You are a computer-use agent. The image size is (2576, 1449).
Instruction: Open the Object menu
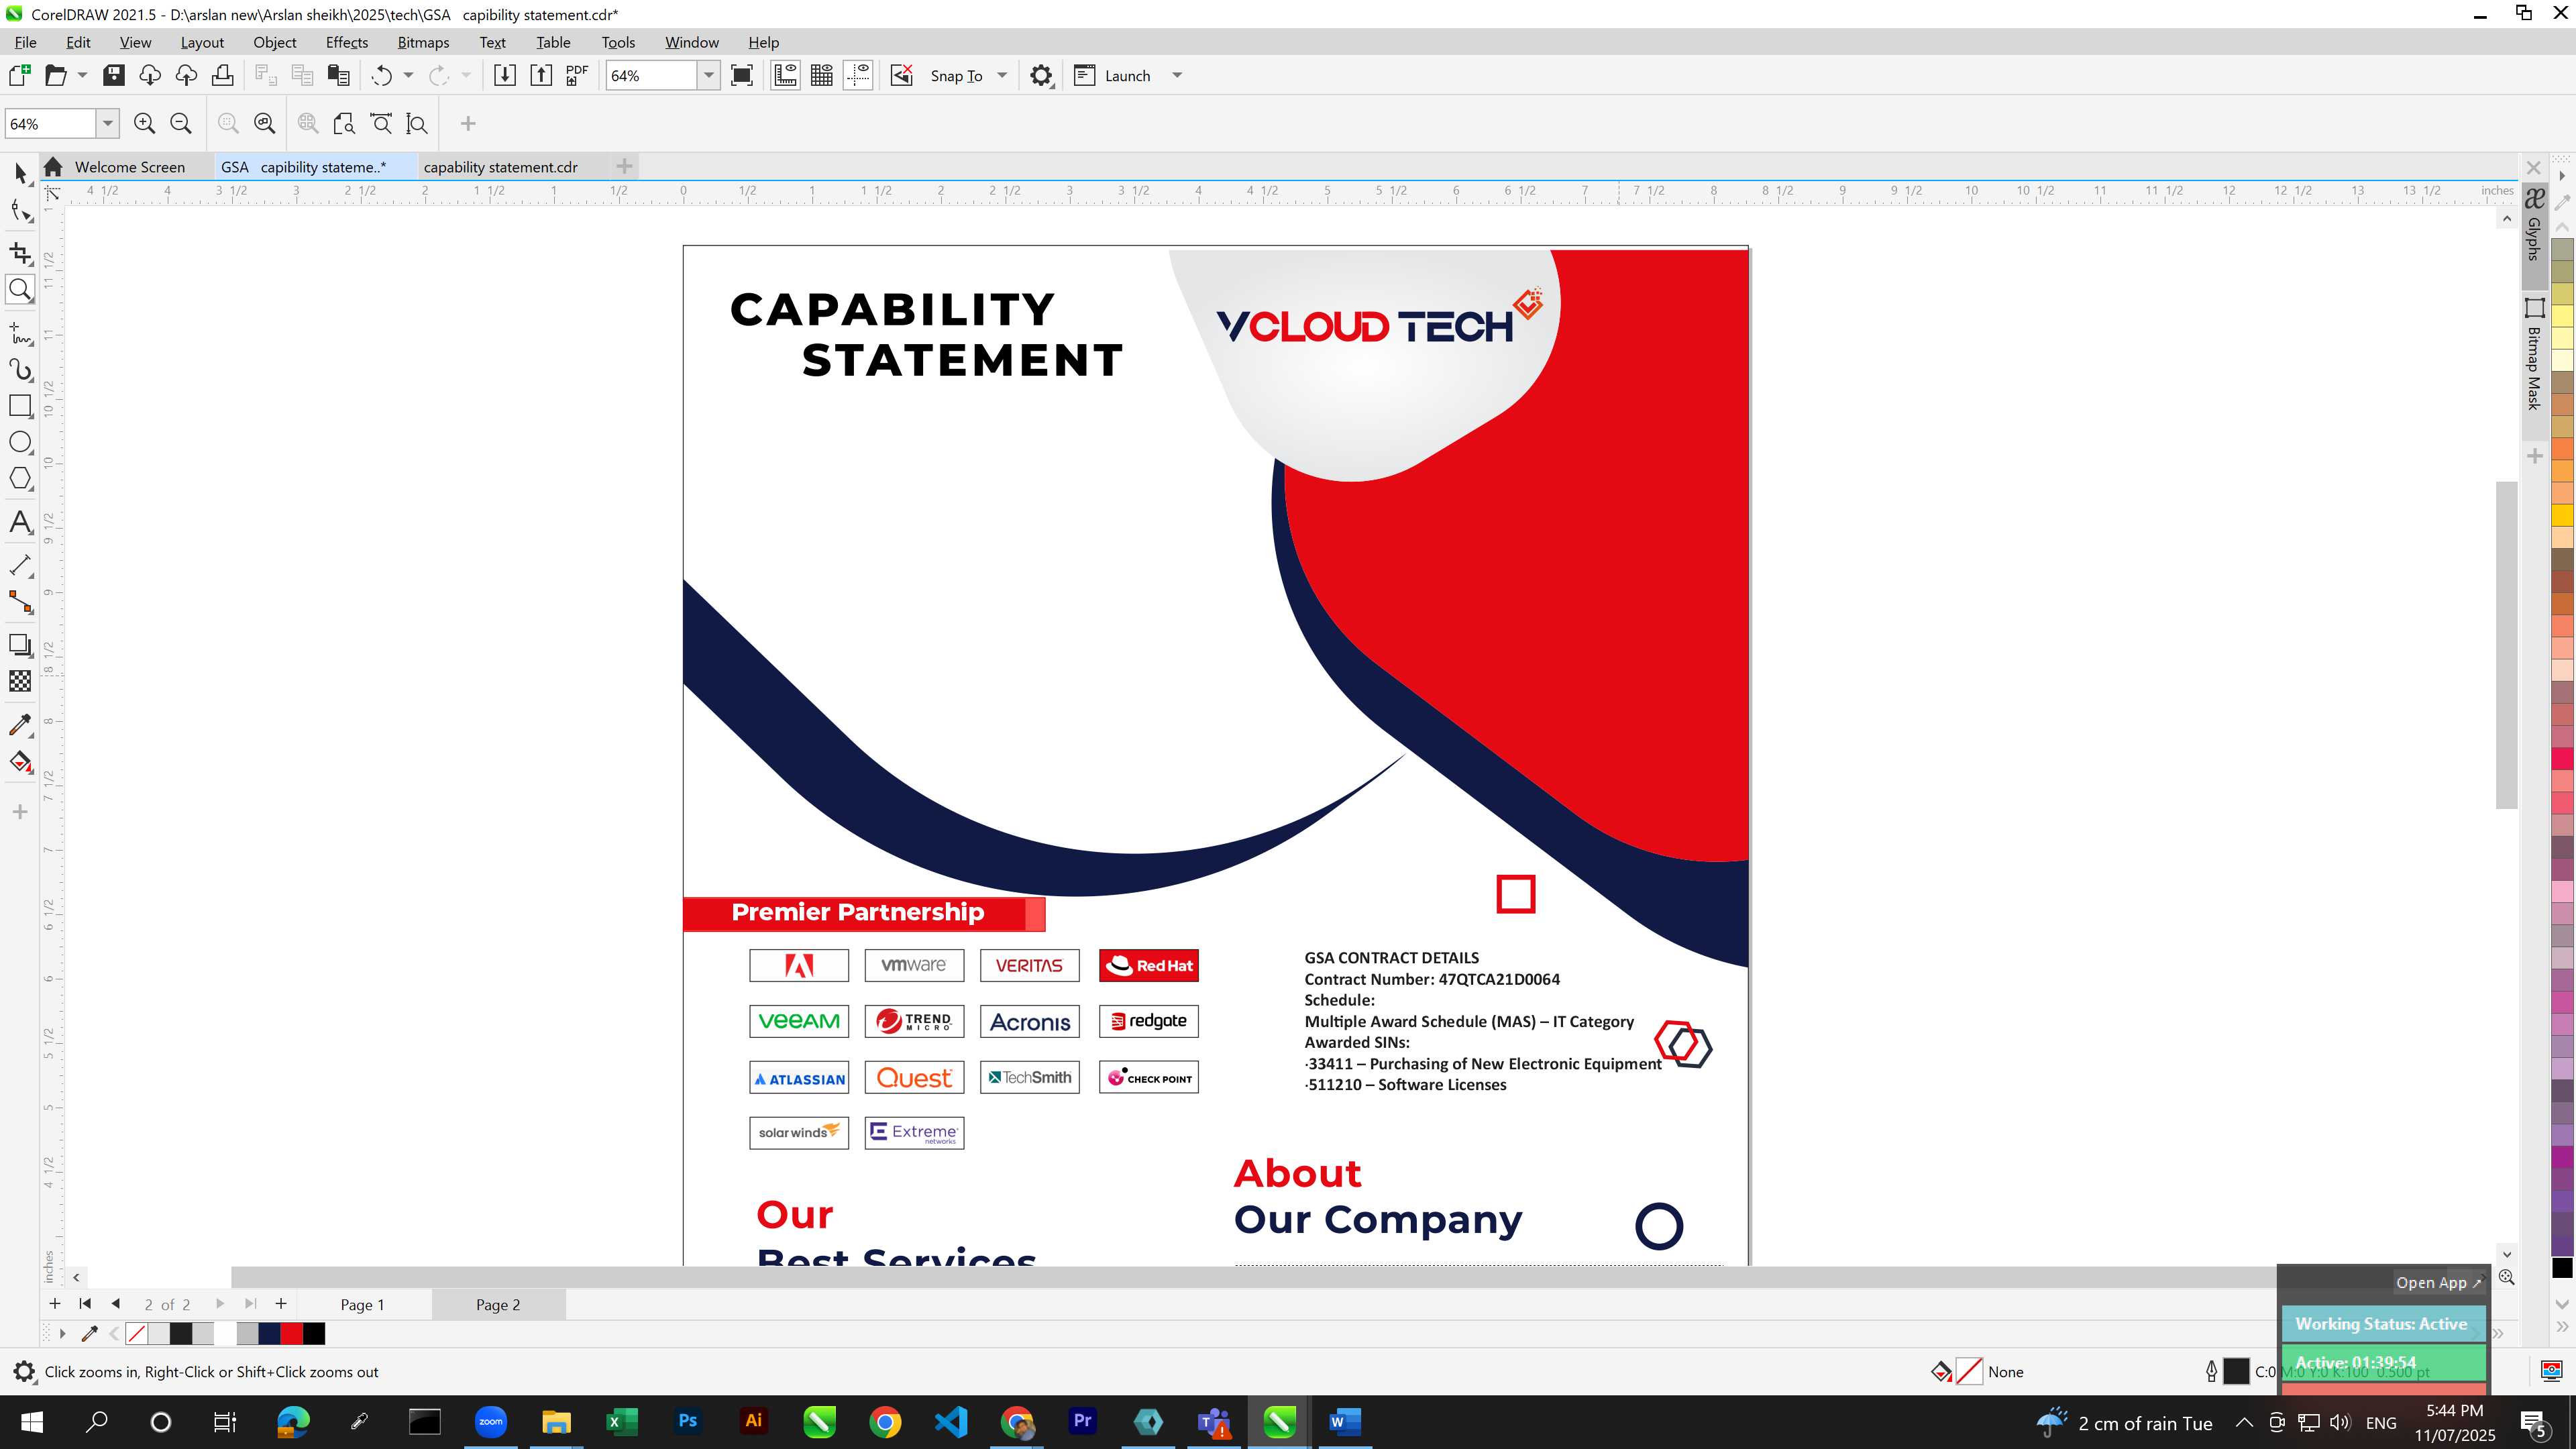[x=274, y=42]
